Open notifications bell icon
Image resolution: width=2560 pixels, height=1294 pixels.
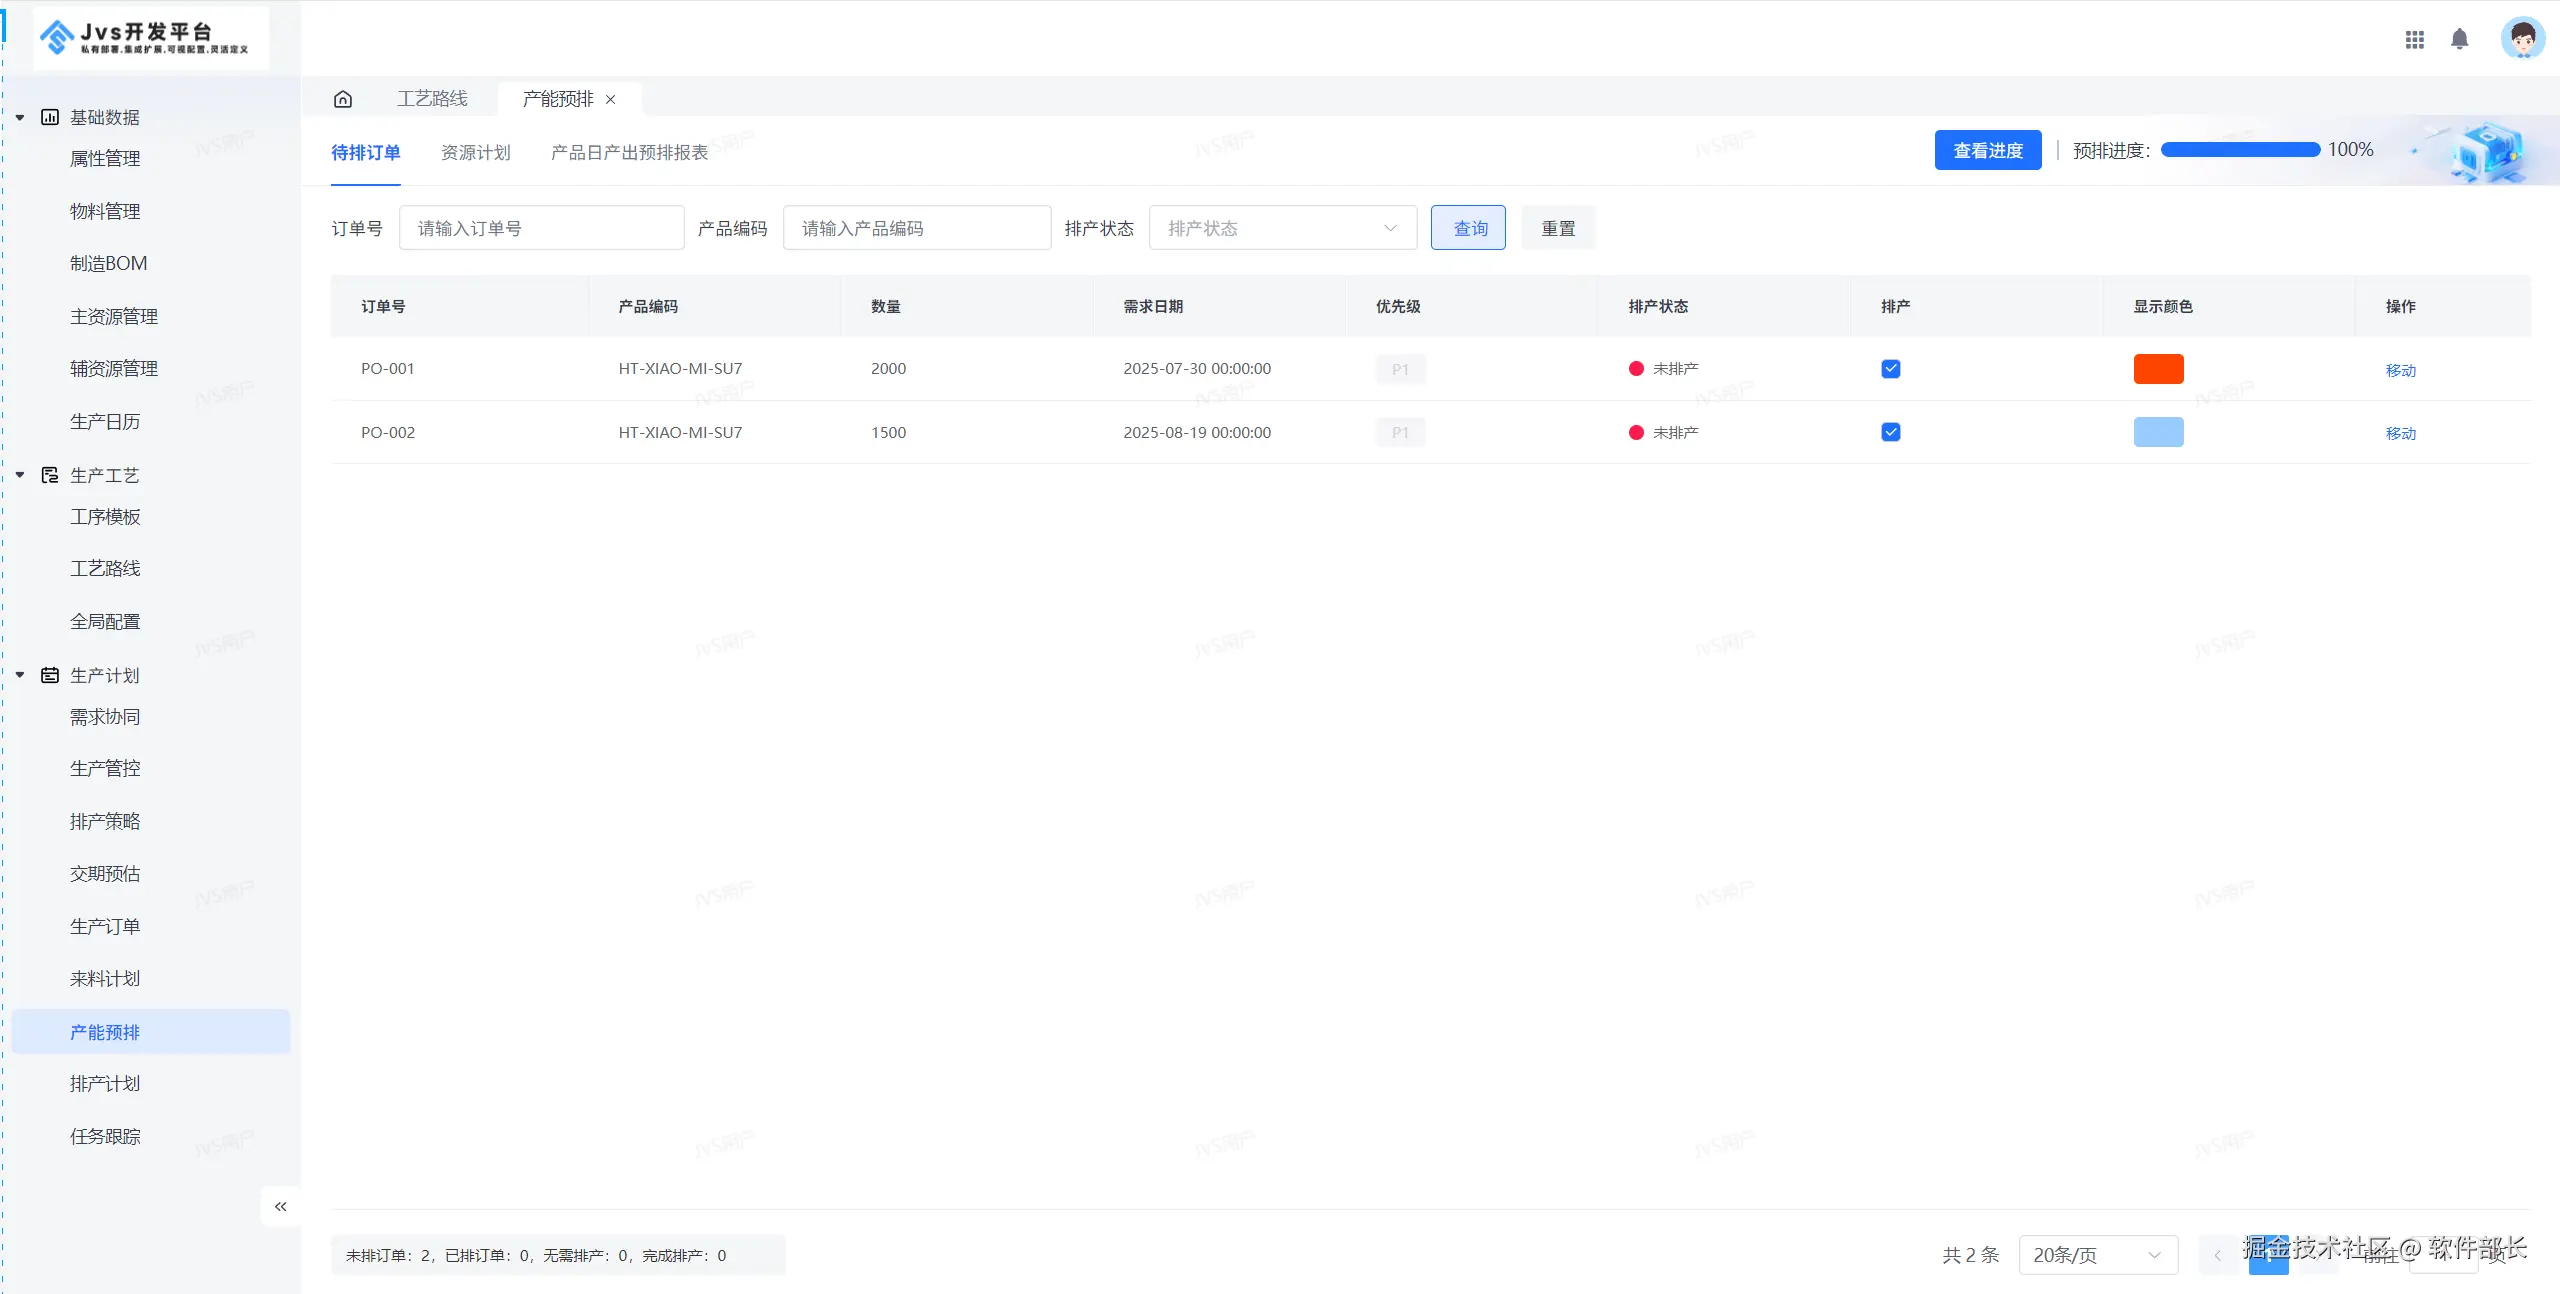click(2459, 40)
